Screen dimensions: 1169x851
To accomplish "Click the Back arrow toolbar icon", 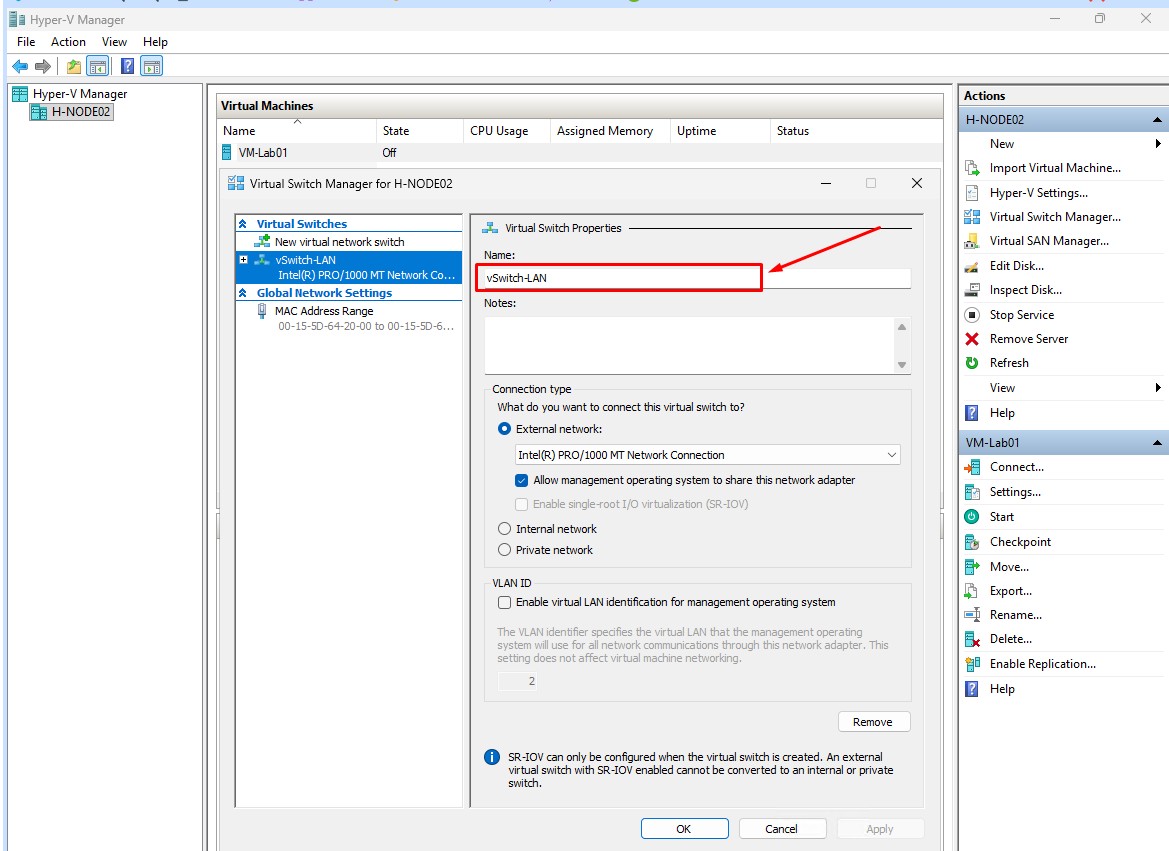I will click(x=20, y=66).
